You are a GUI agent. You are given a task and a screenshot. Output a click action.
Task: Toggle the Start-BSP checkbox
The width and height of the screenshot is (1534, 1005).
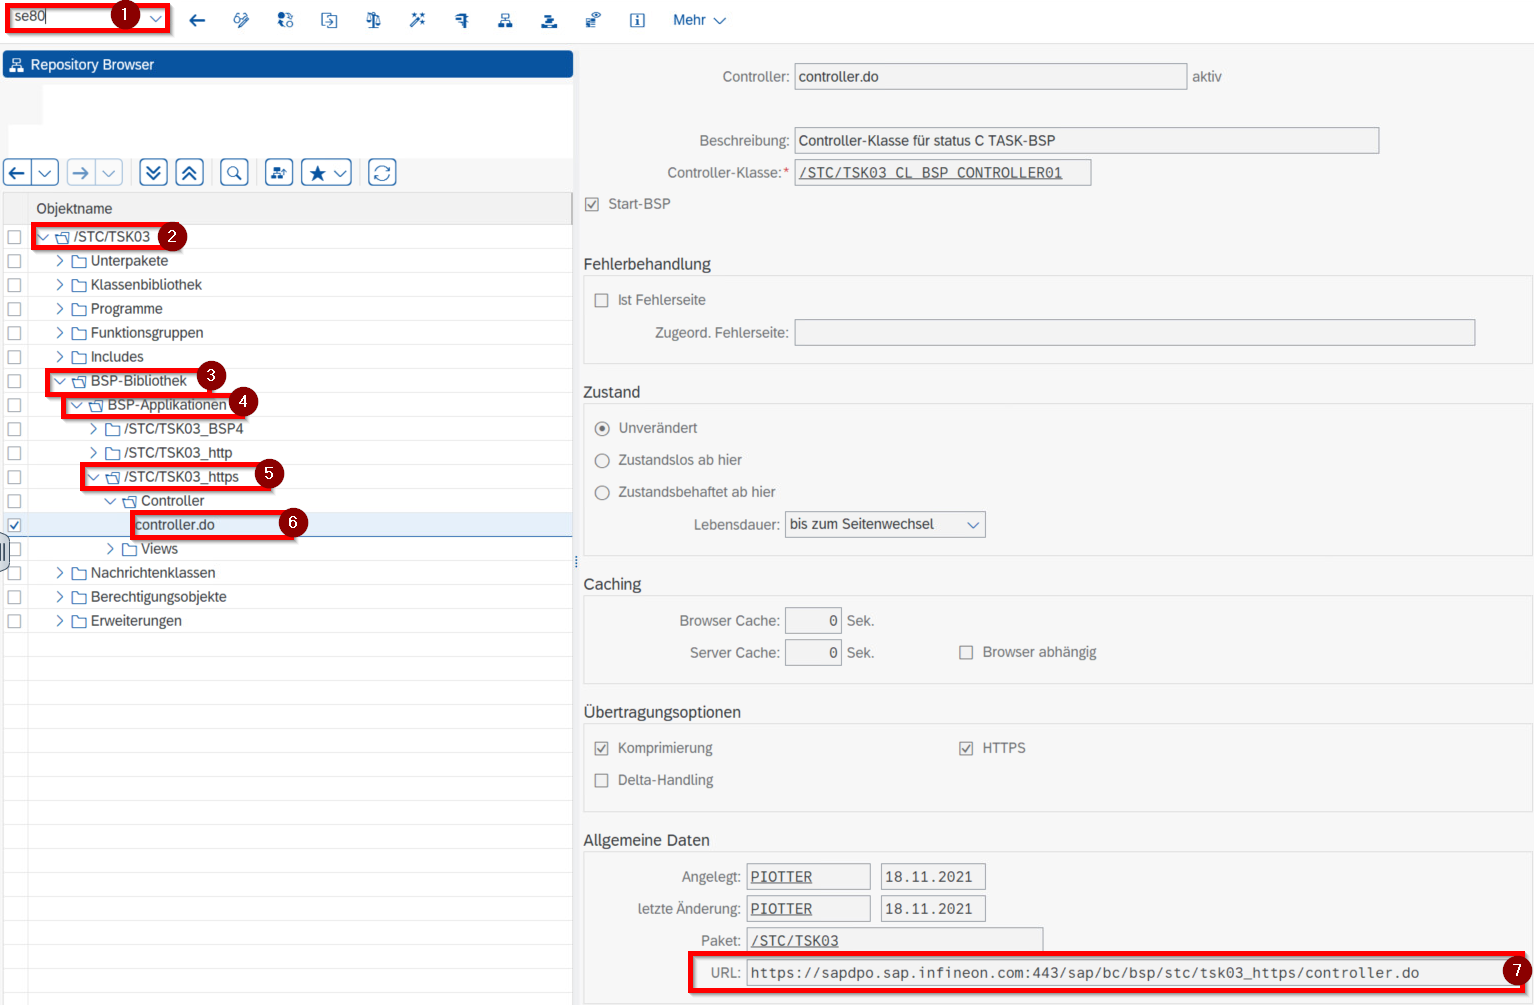coord(592,204)
